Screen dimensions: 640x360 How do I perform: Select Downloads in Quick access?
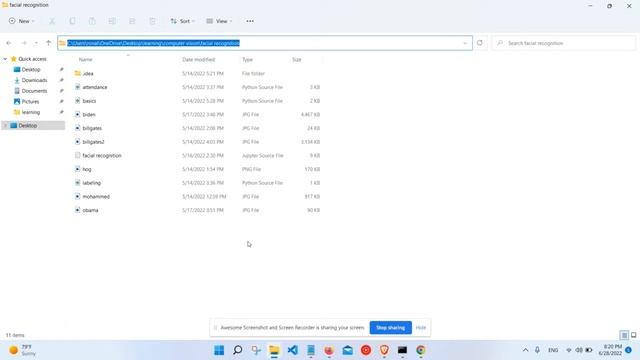point(34,80)
